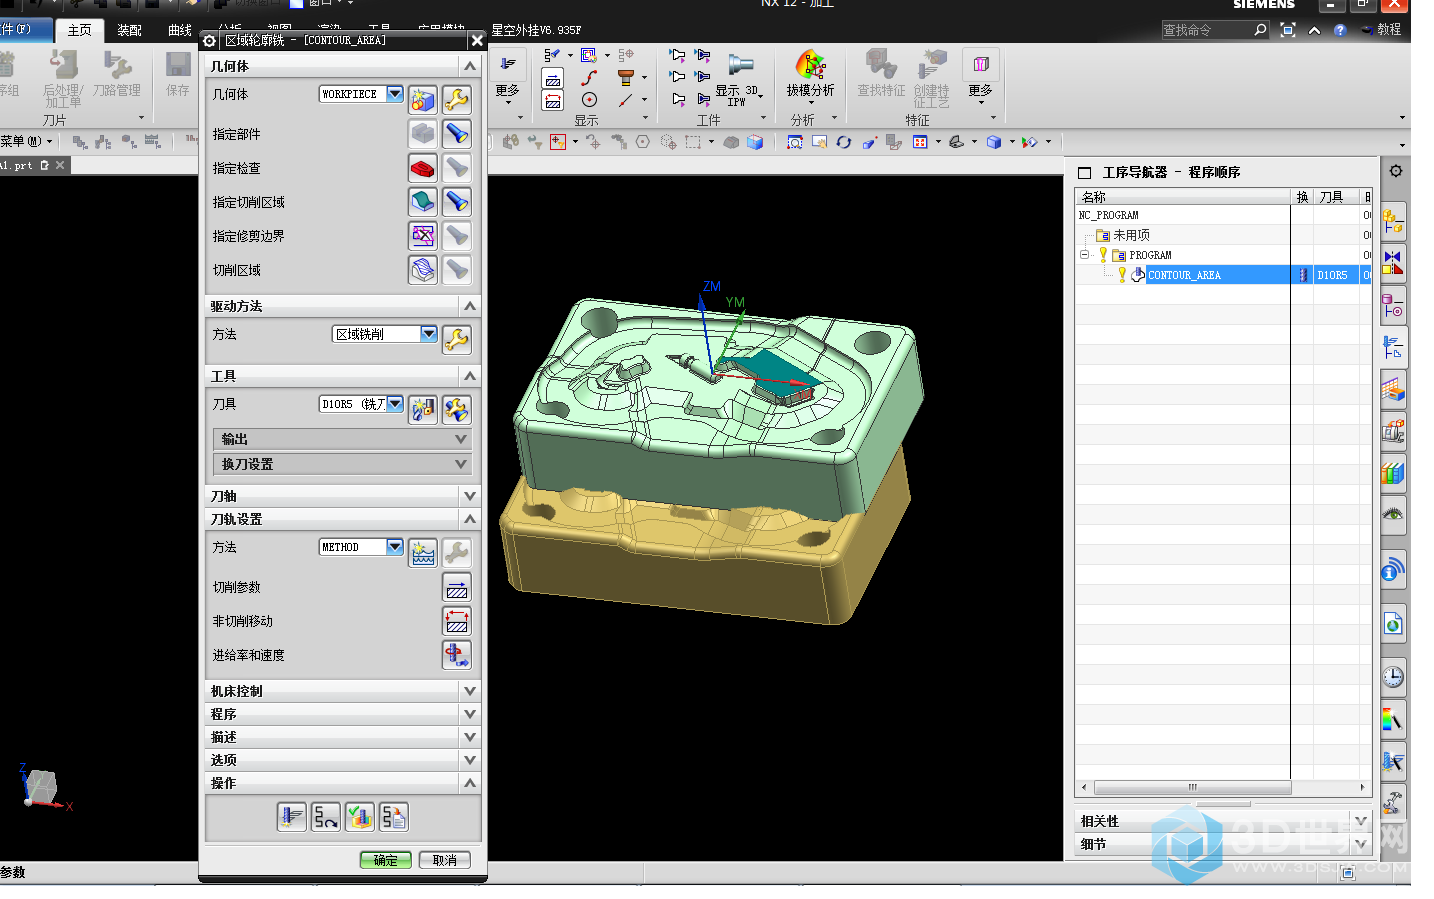Screen dimensions: 1434x899
Task: Click the history clock icon in the right sidebar
Action: coord(1393,677)
